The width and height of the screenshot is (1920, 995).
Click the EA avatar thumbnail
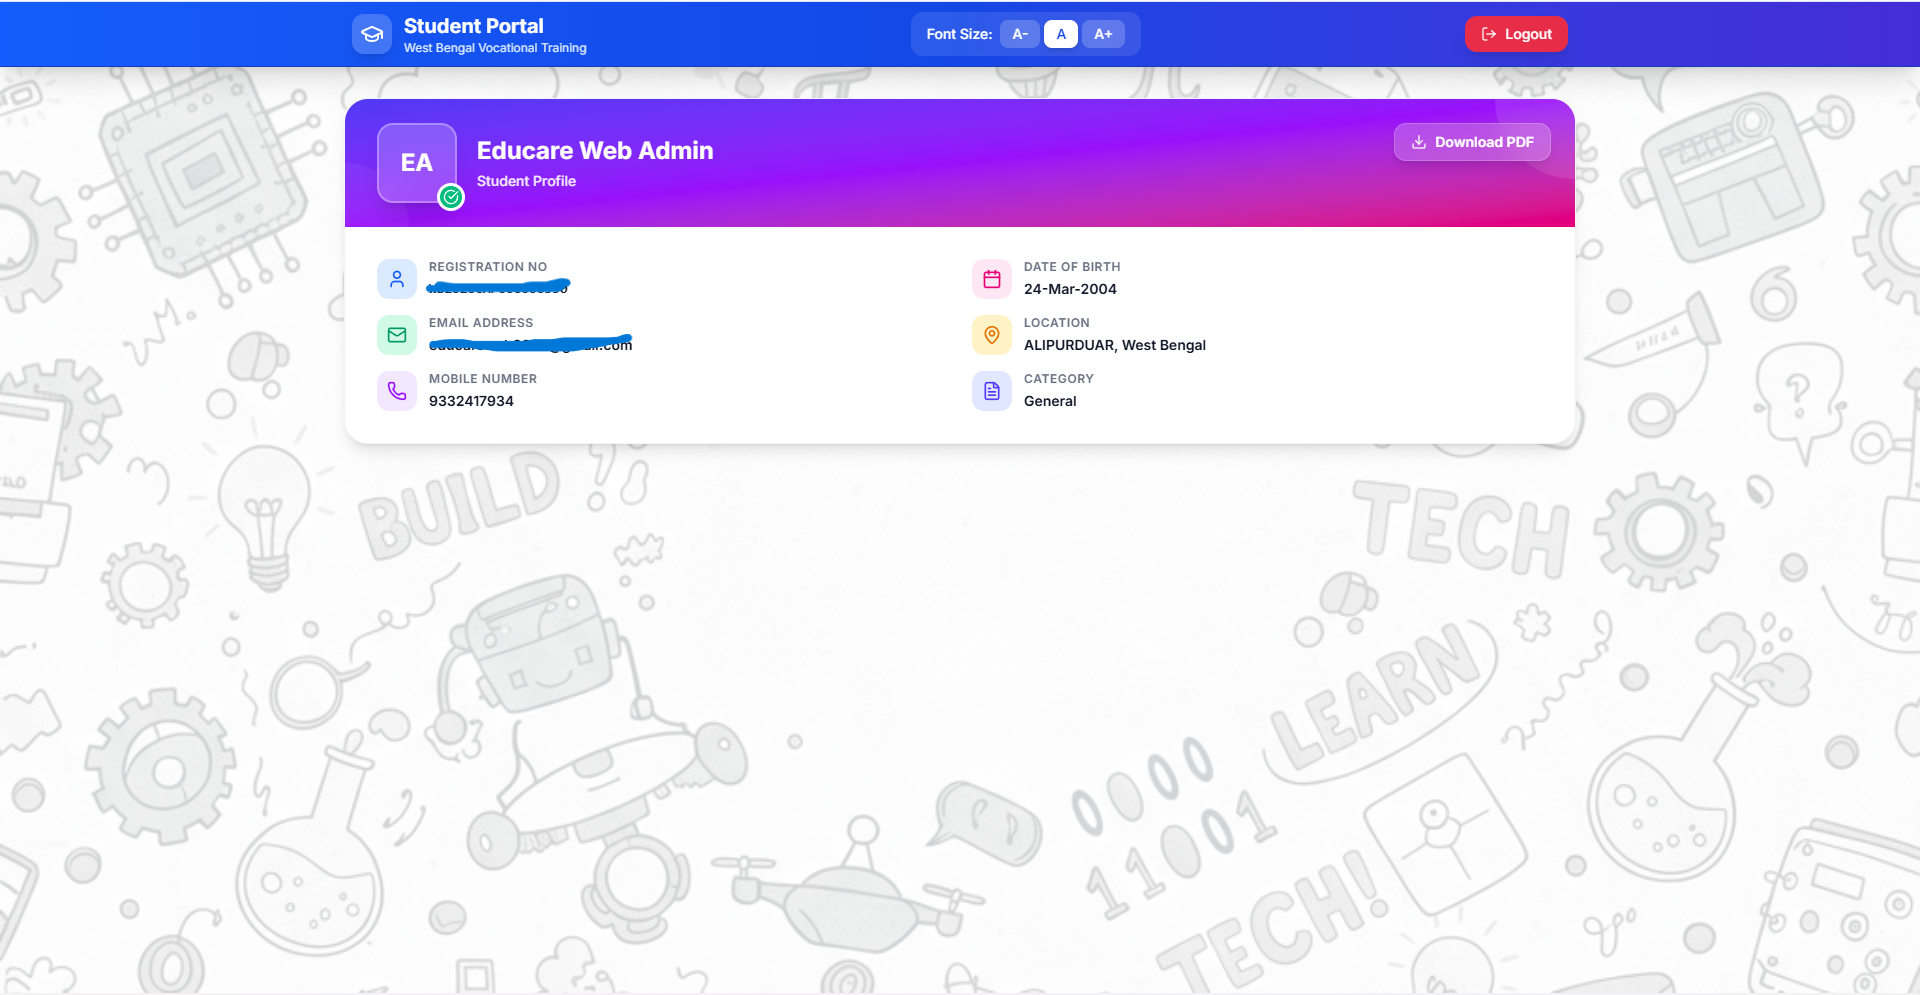click(416, 162)
